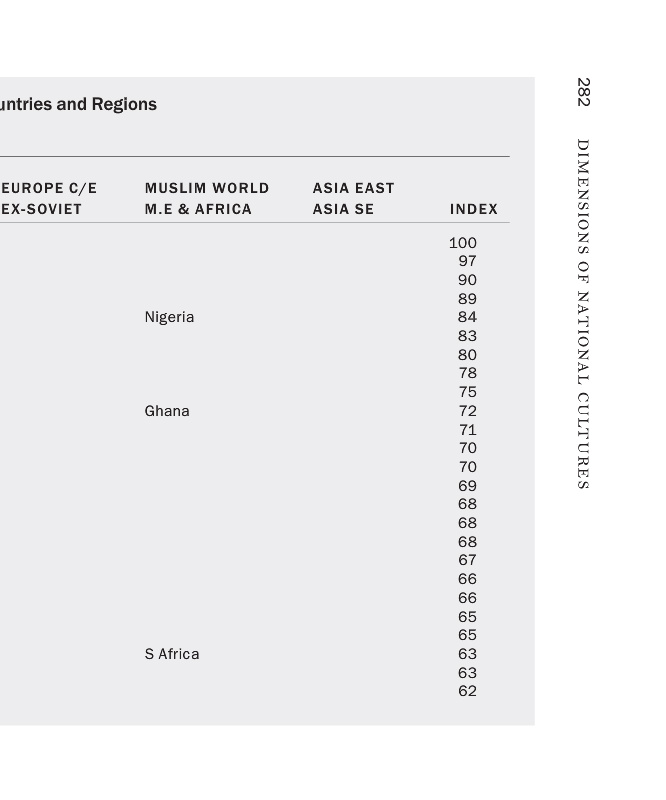Select the ASIA SE subheader text

click(343, 209)
